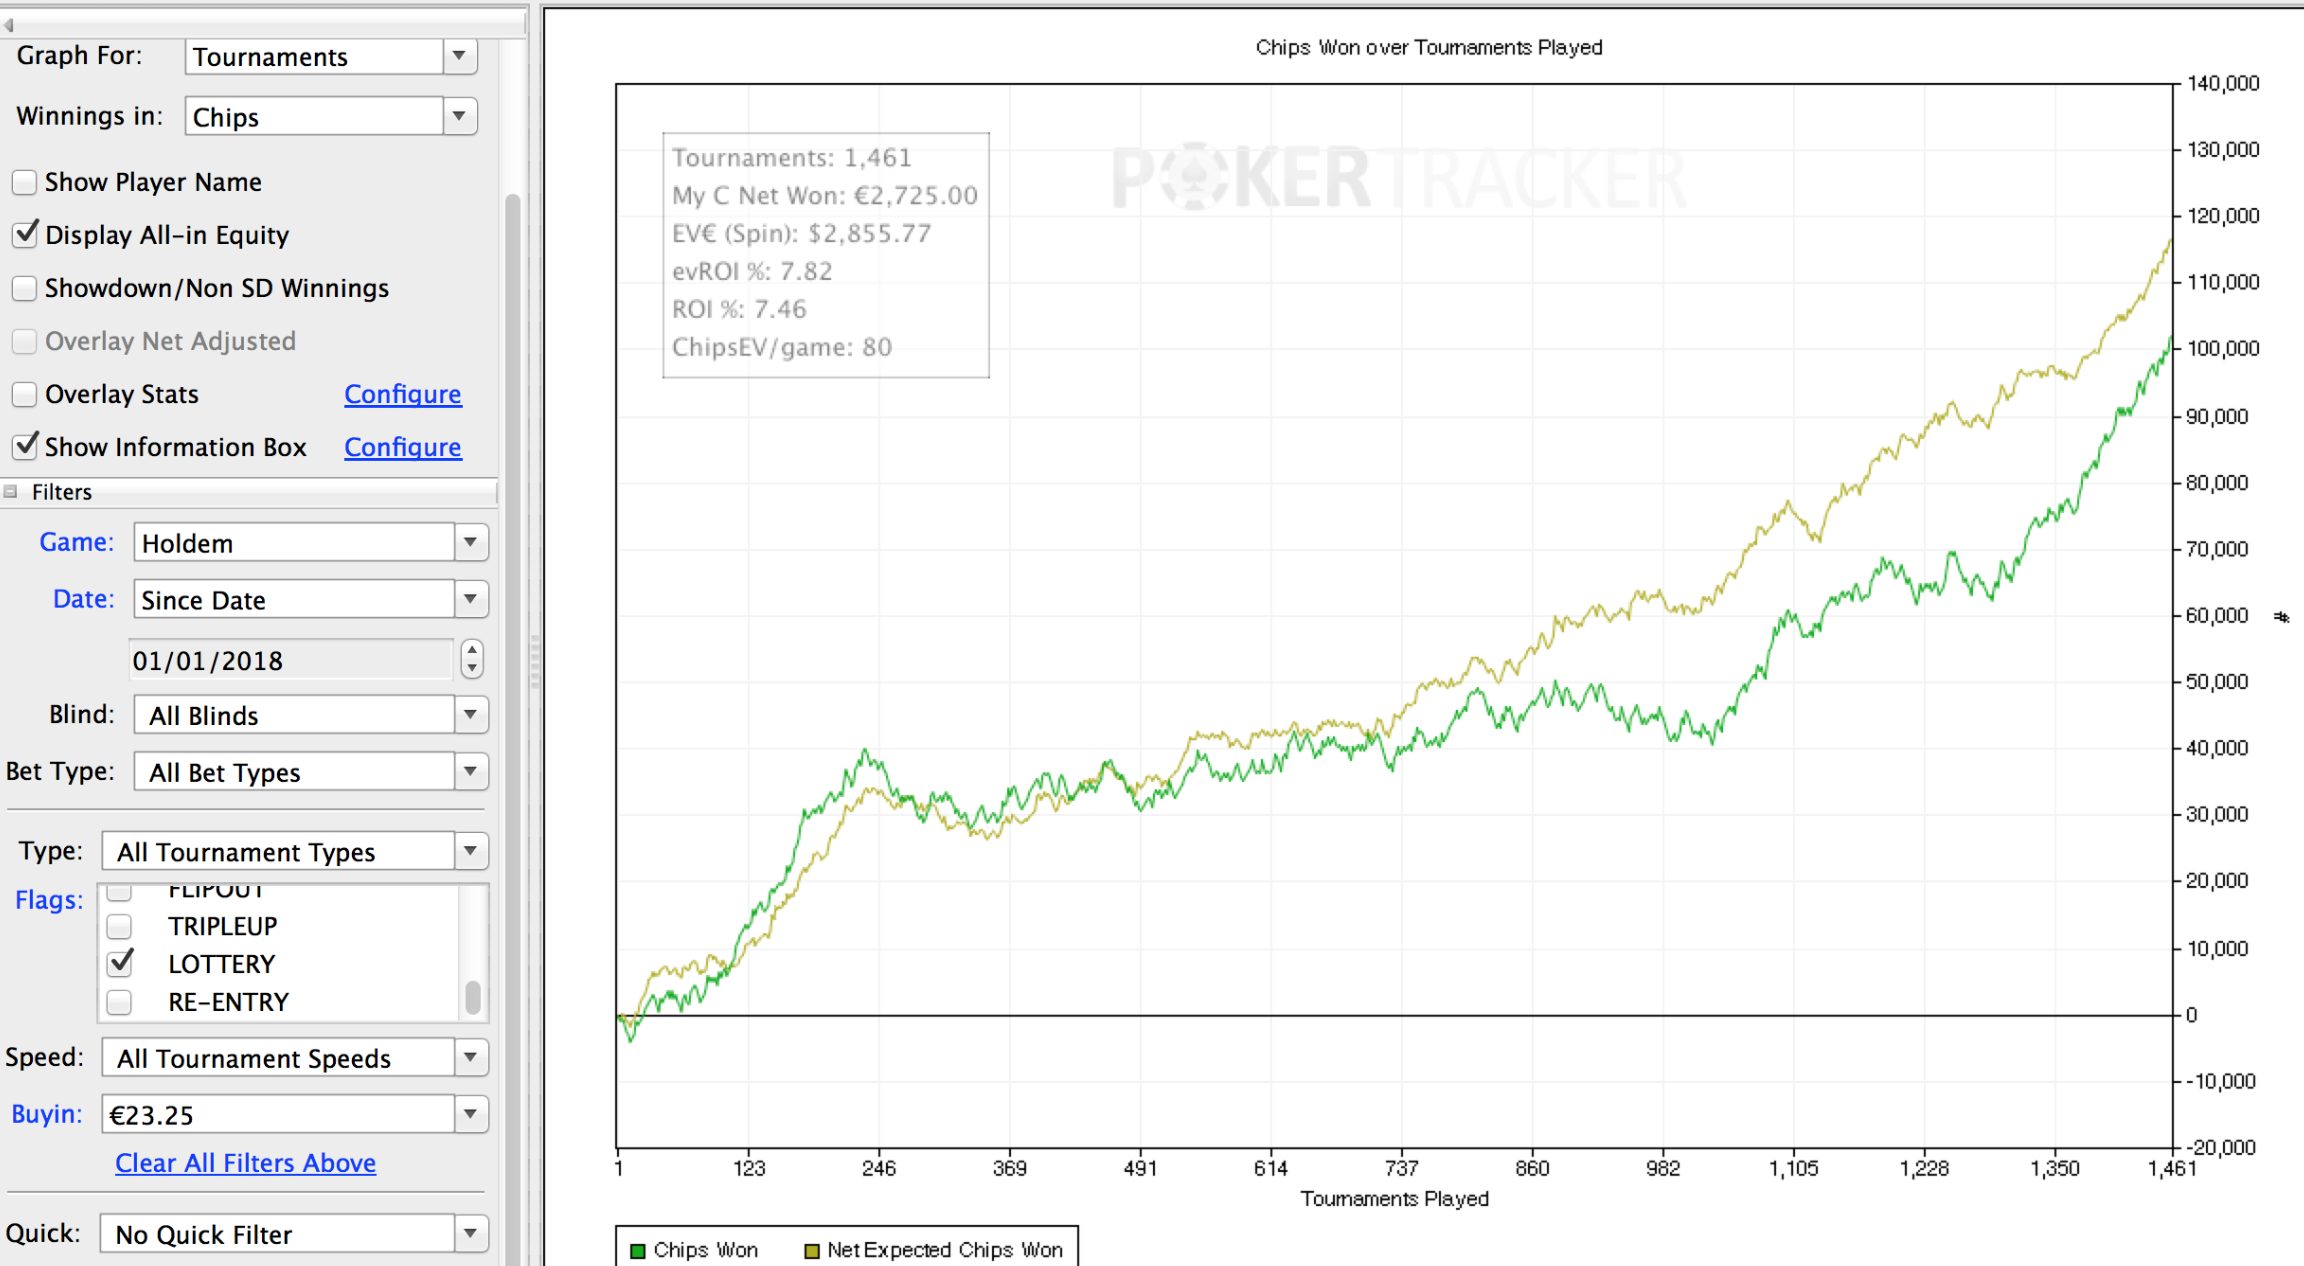Expand the Buyin €23.25 dropdown

295,1114
